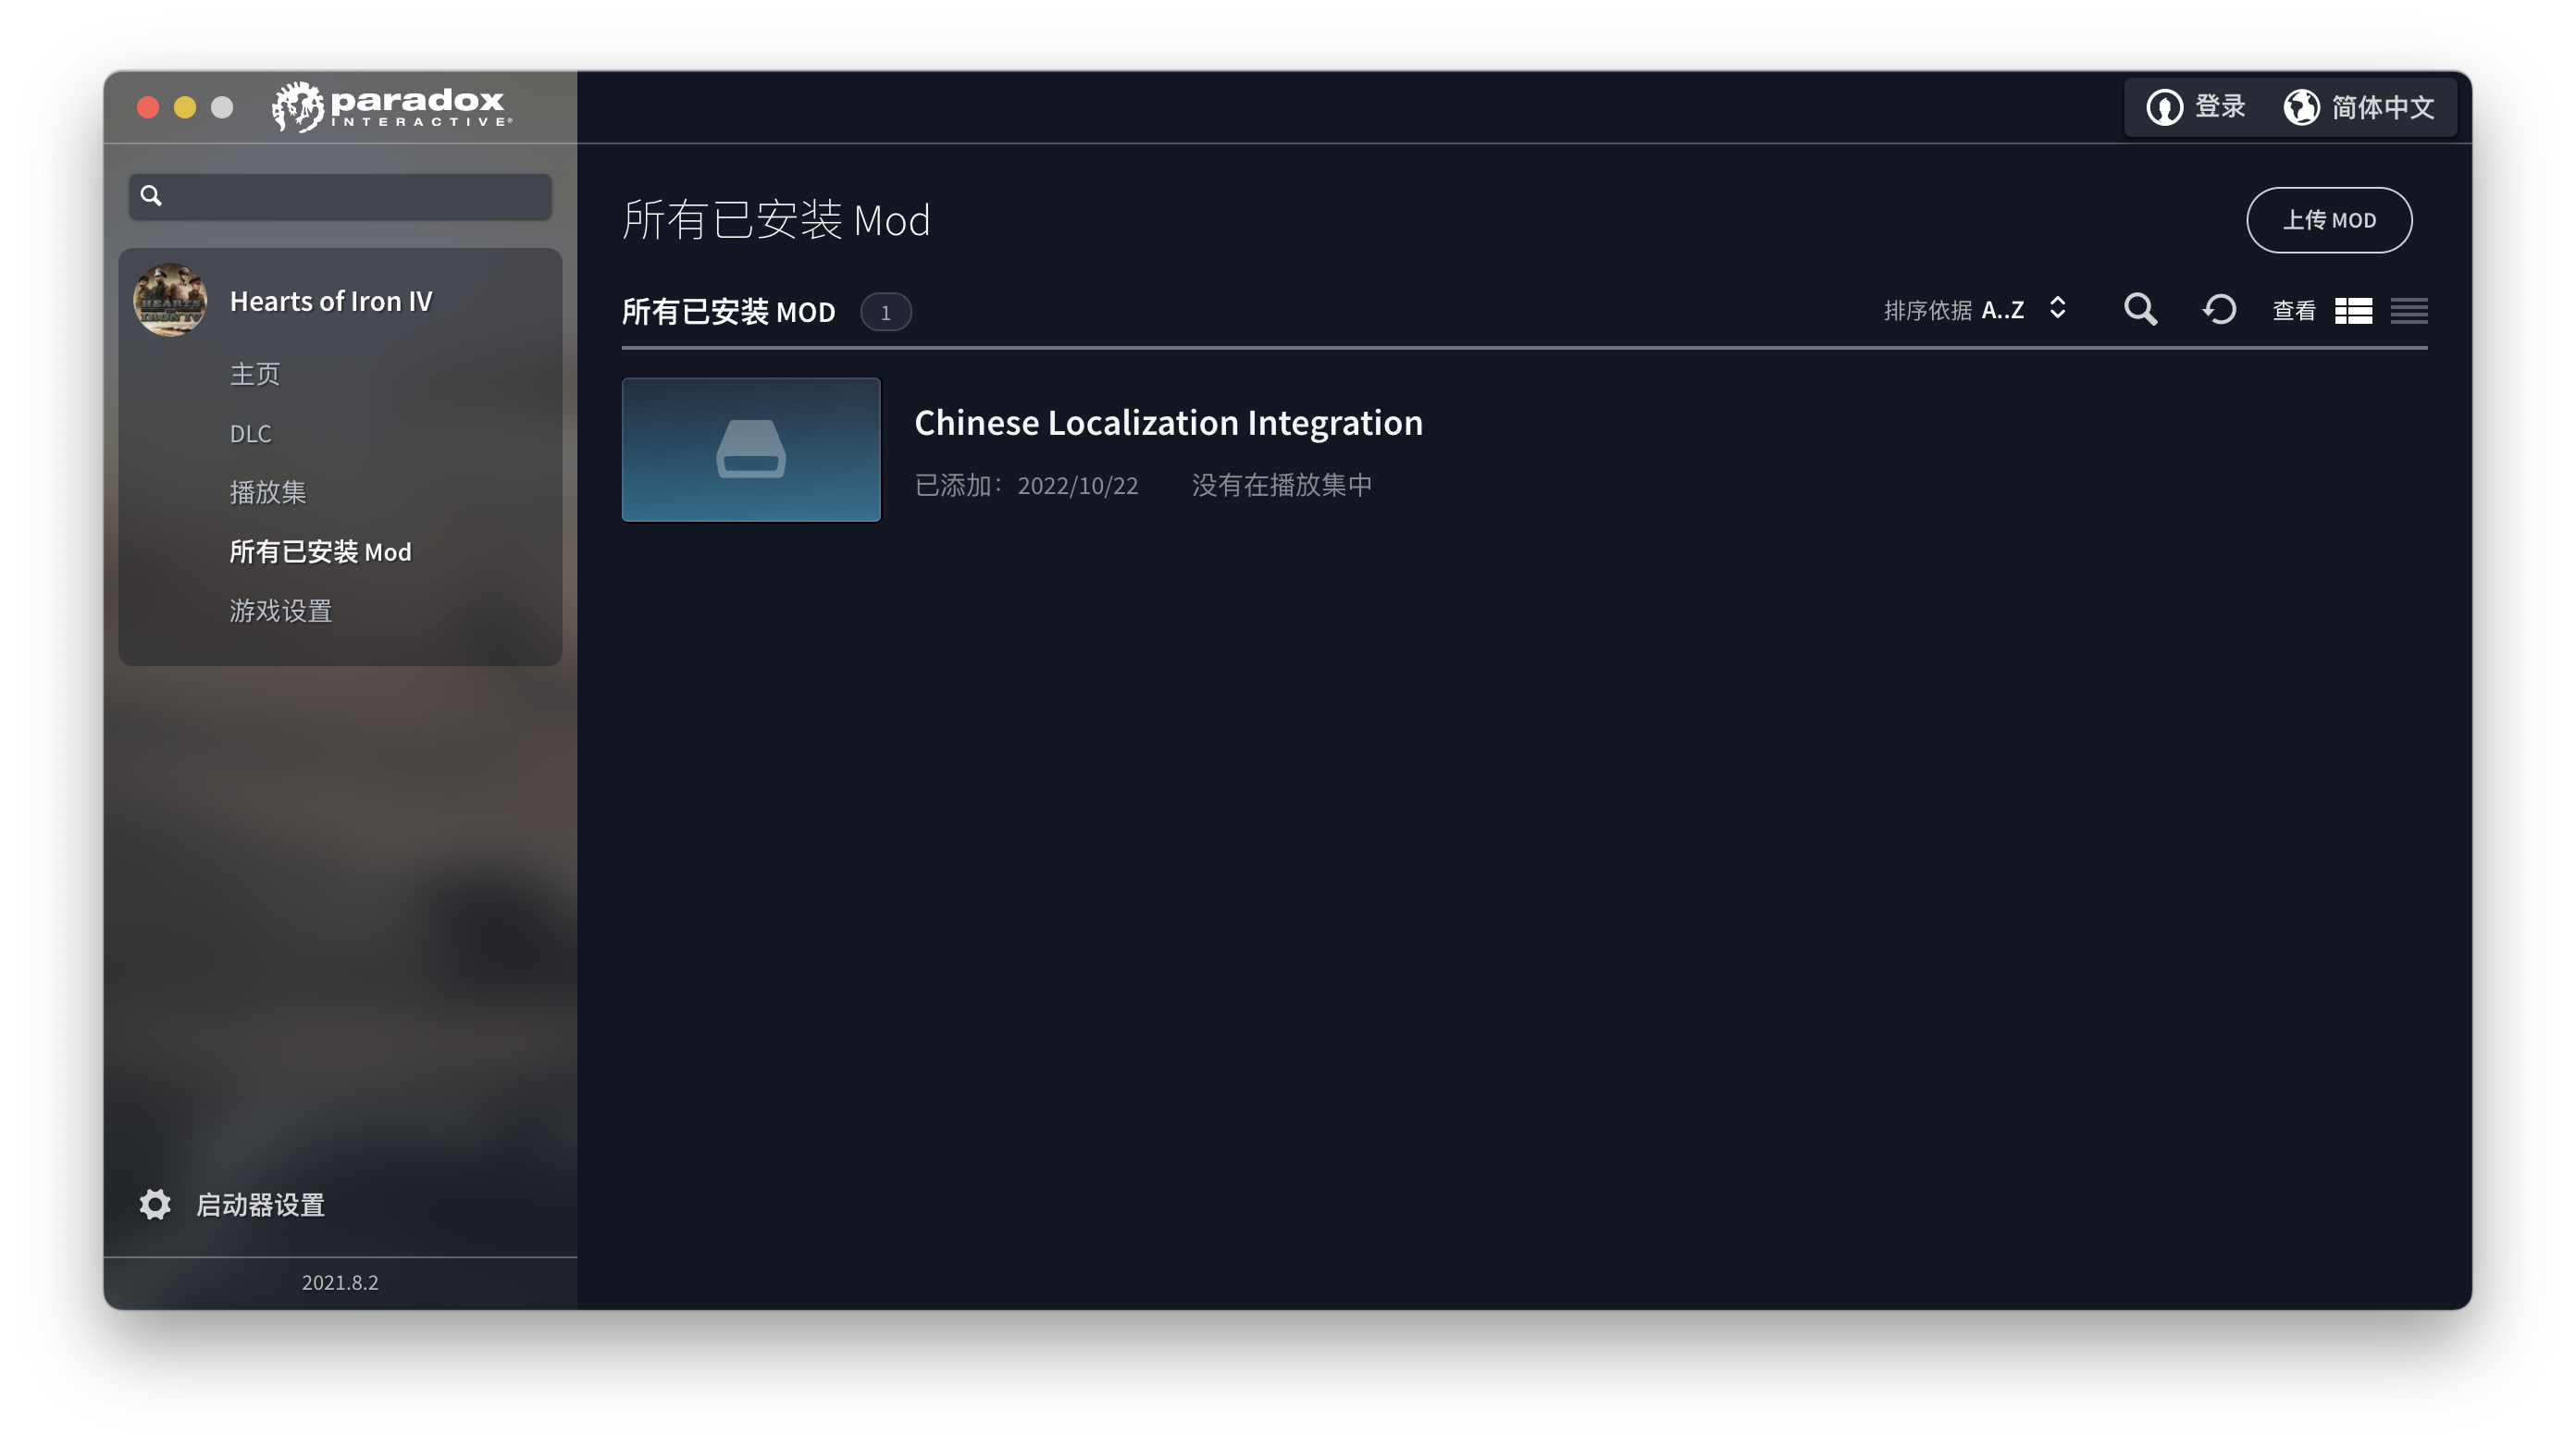Click the Chinese Localization Integration title
This screenshot has height=1447, width=2576.
click(x=1168, y=423)
